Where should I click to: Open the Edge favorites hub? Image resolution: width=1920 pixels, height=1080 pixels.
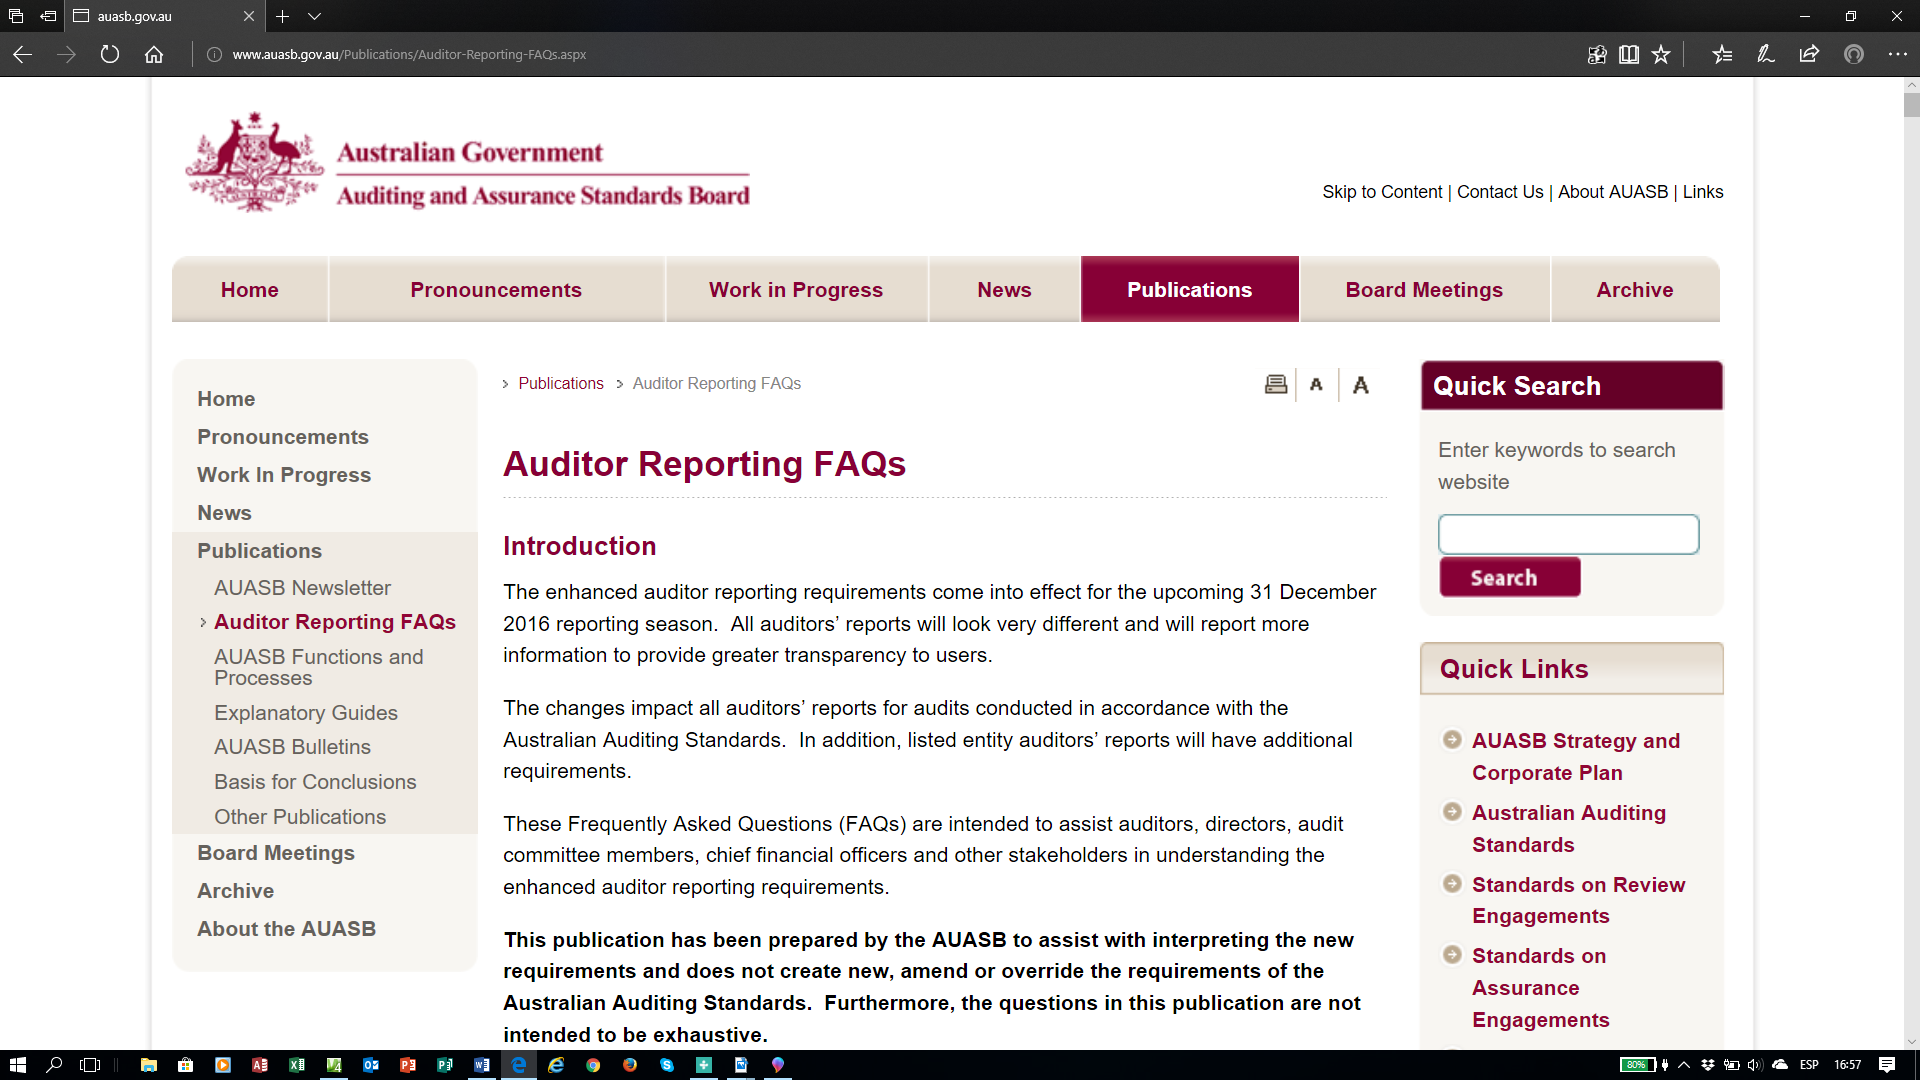1722,54
